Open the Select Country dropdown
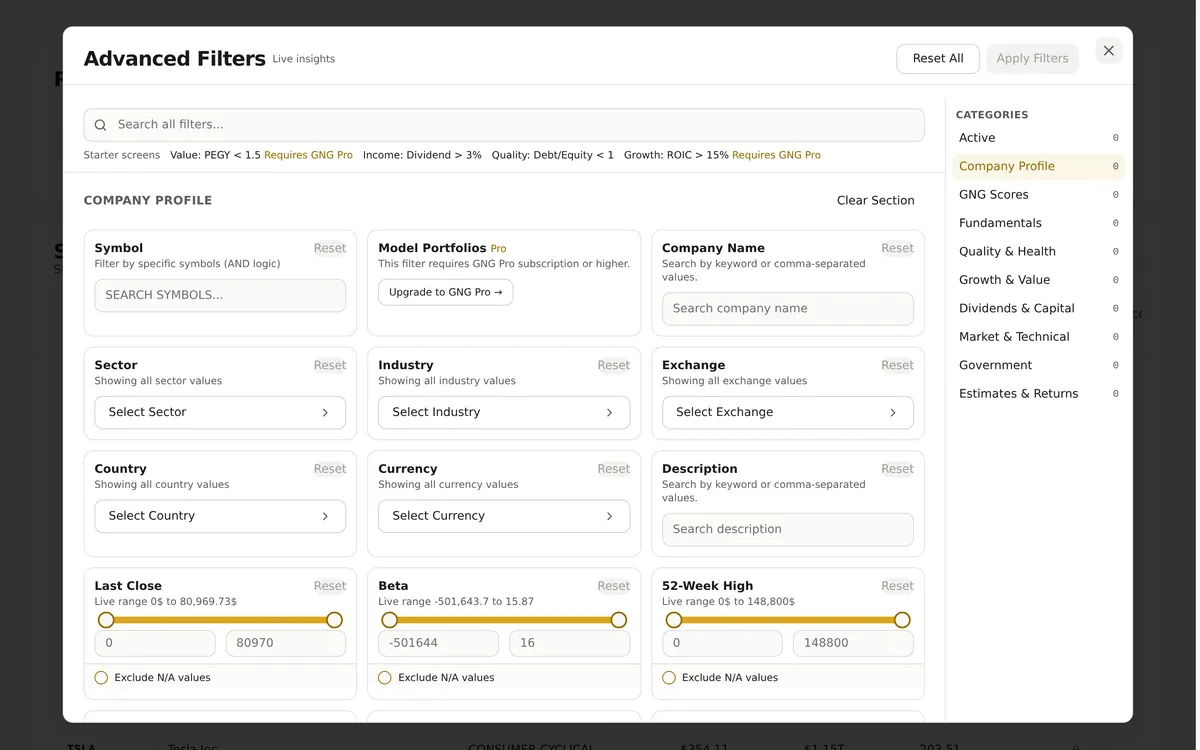 [x=220, y=516]
